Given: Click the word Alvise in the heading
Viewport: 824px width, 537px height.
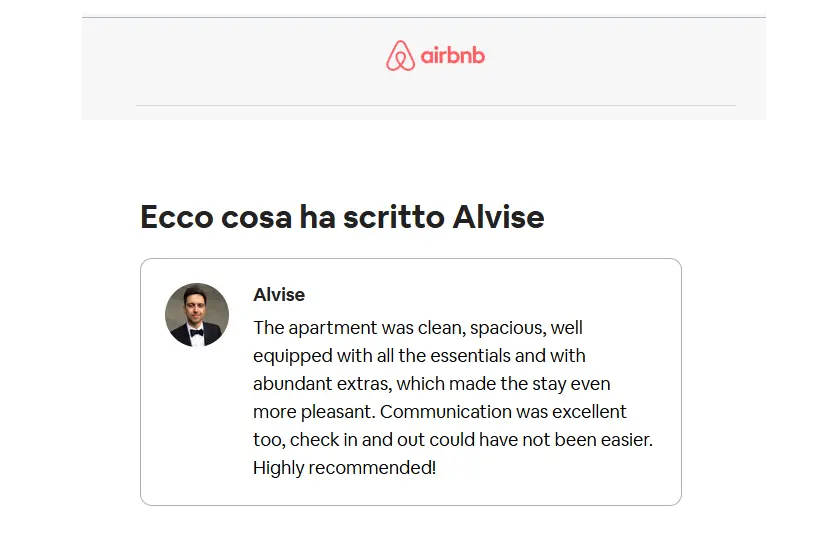Looking at the screenshot, I should (x=498, y=217).
